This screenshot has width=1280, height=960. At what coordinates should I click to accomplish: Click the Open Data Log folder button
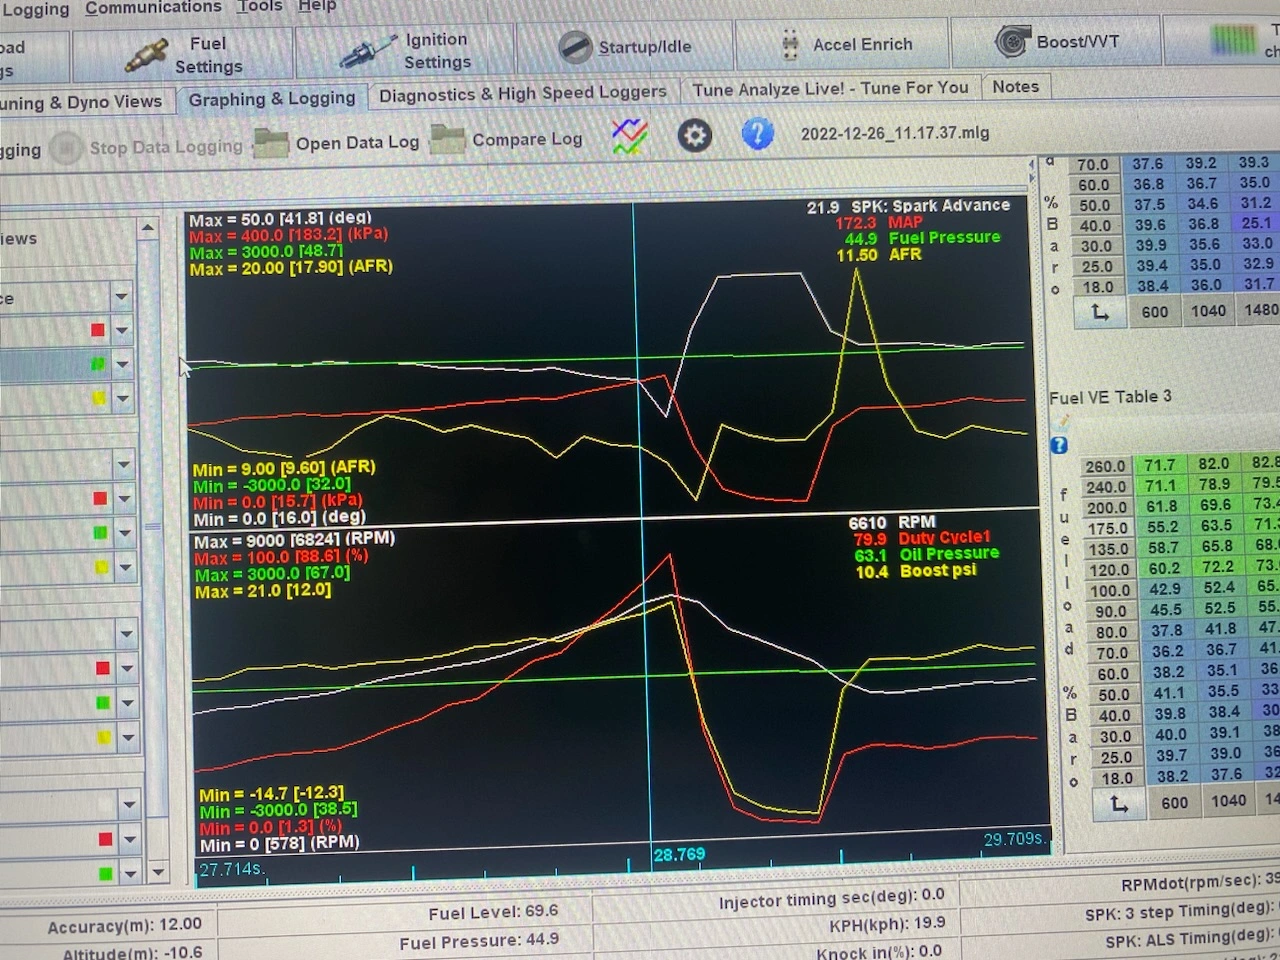(336, 143)
